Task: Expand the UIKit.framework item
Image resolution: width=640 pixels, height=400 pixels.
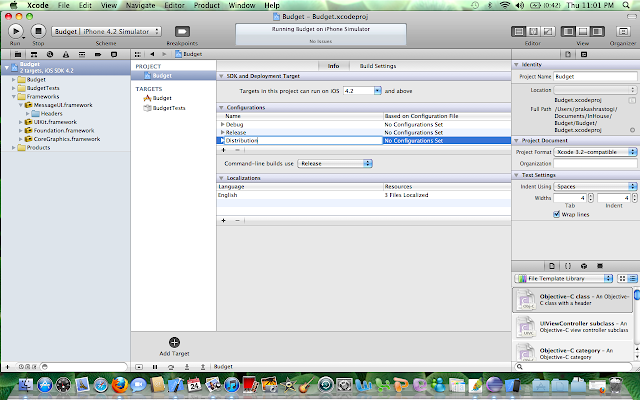Action: (20, 122)
